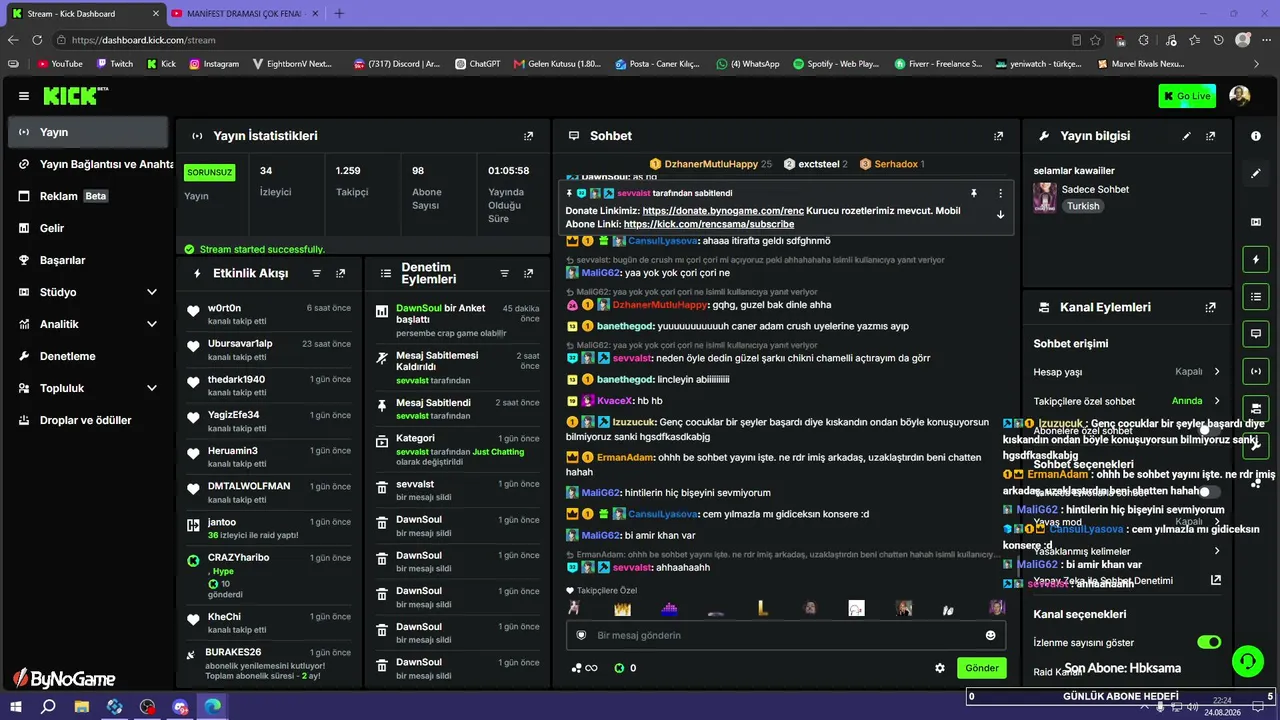Toggle İzlenme sayısını göster switch

pos(1209,642)
